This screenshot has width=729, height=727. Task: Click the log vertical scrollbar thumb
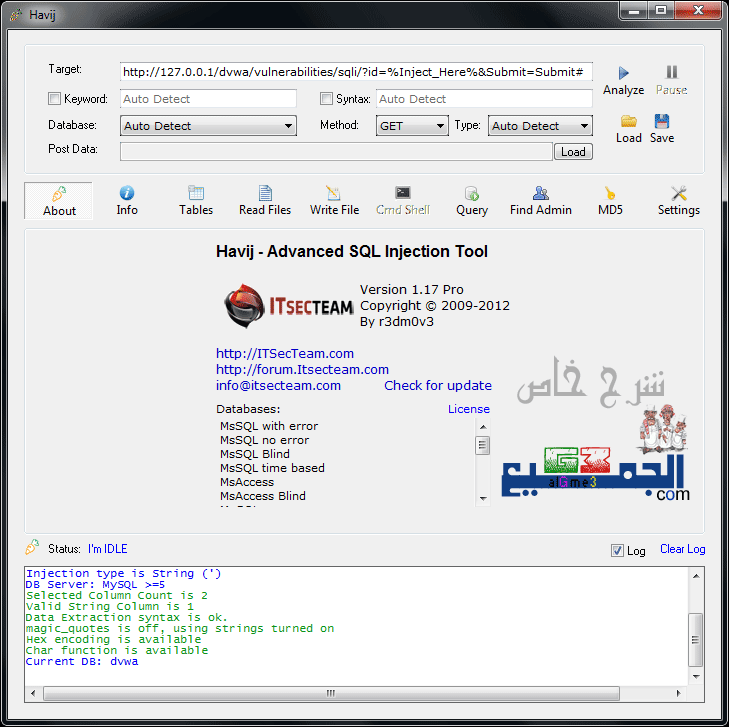[x=696, y=640]
